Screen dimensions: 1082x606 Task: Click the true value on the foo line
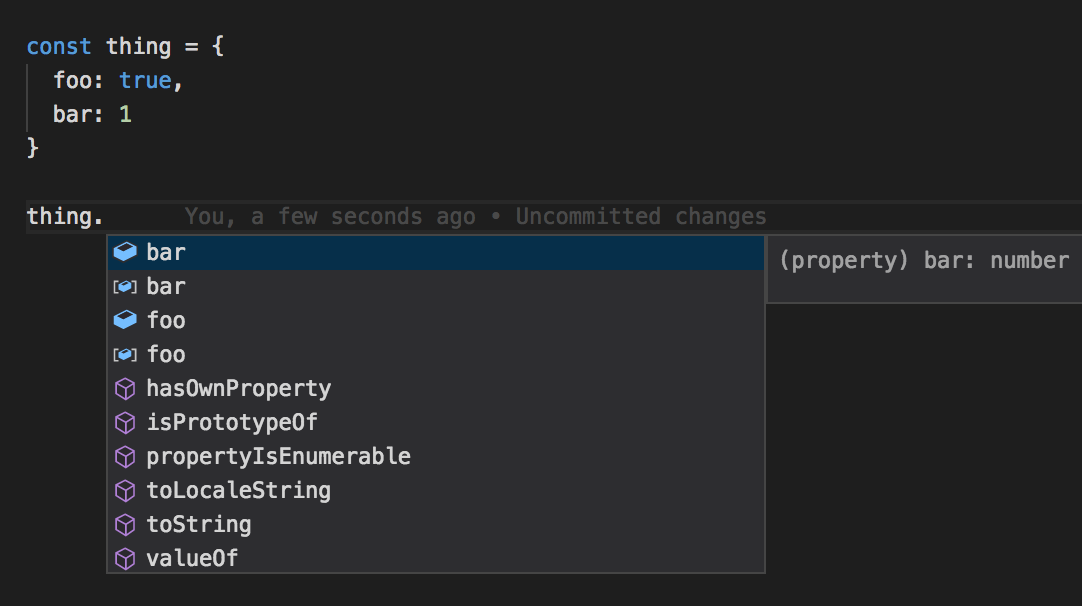coord(145,81)
